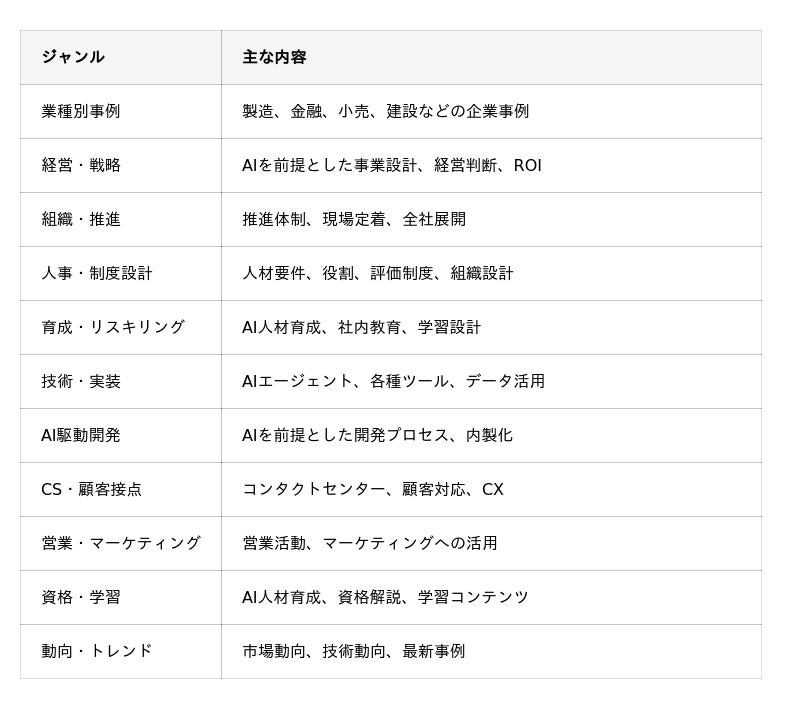Click the 資格解説、学習コンテンツ content text

[x=433, y=598]
